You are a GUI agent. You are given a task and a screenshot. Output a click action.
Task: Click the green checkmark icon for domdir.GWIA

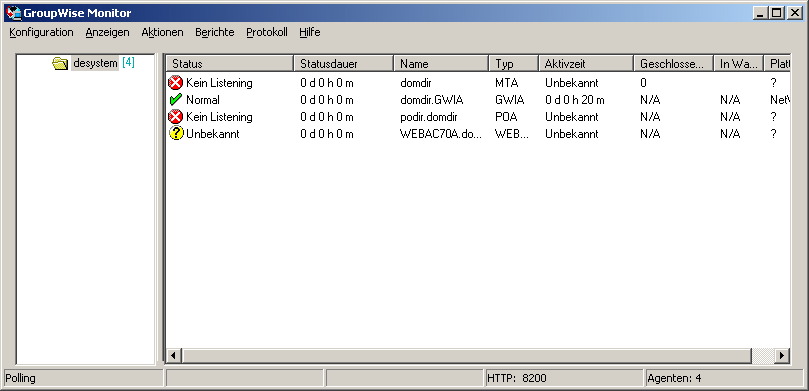[x=176, y=100]
